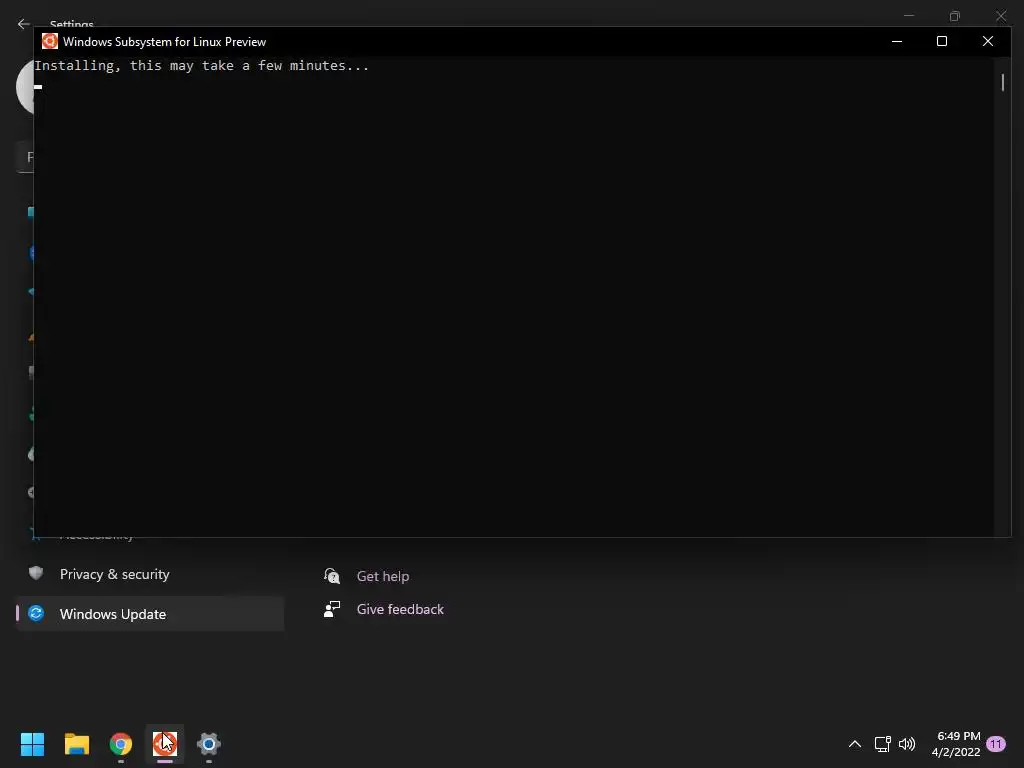Click the Get help link
Image resolution: width=1024 pixels, height=768 pixels.
[383, 576]
